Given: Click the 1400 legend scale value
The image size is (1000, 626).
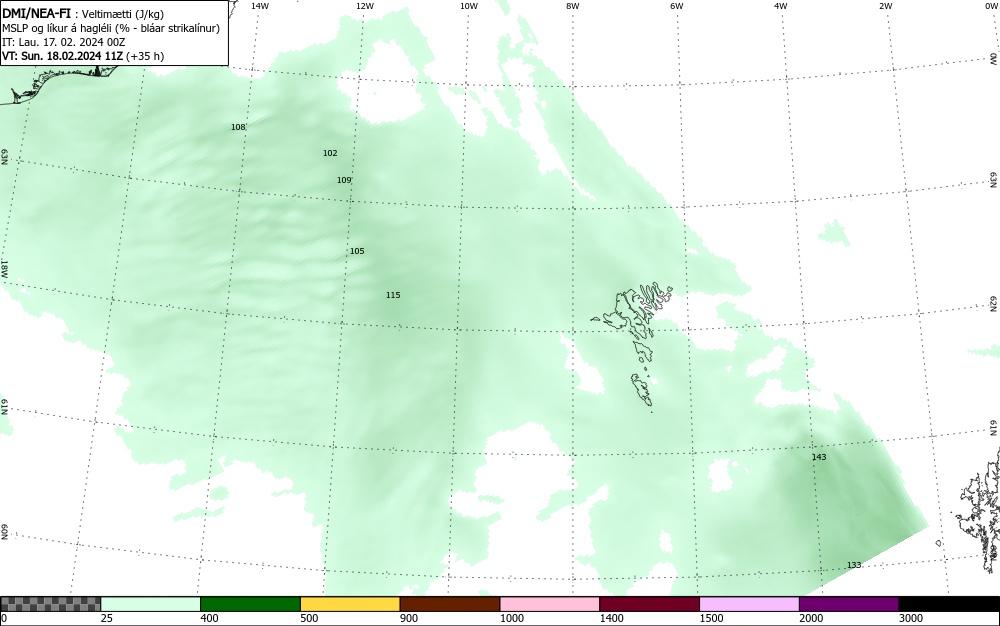Looking at the screenshot, I should point(611,618).
